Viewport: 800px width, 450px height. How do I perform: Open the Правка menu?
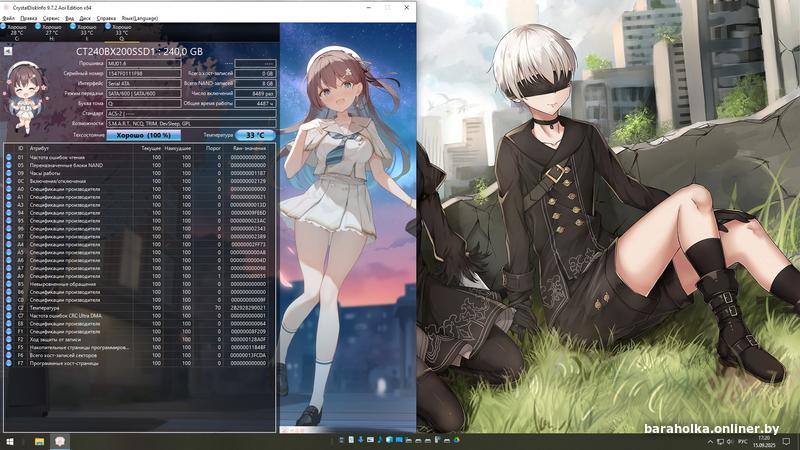(29, 18)
